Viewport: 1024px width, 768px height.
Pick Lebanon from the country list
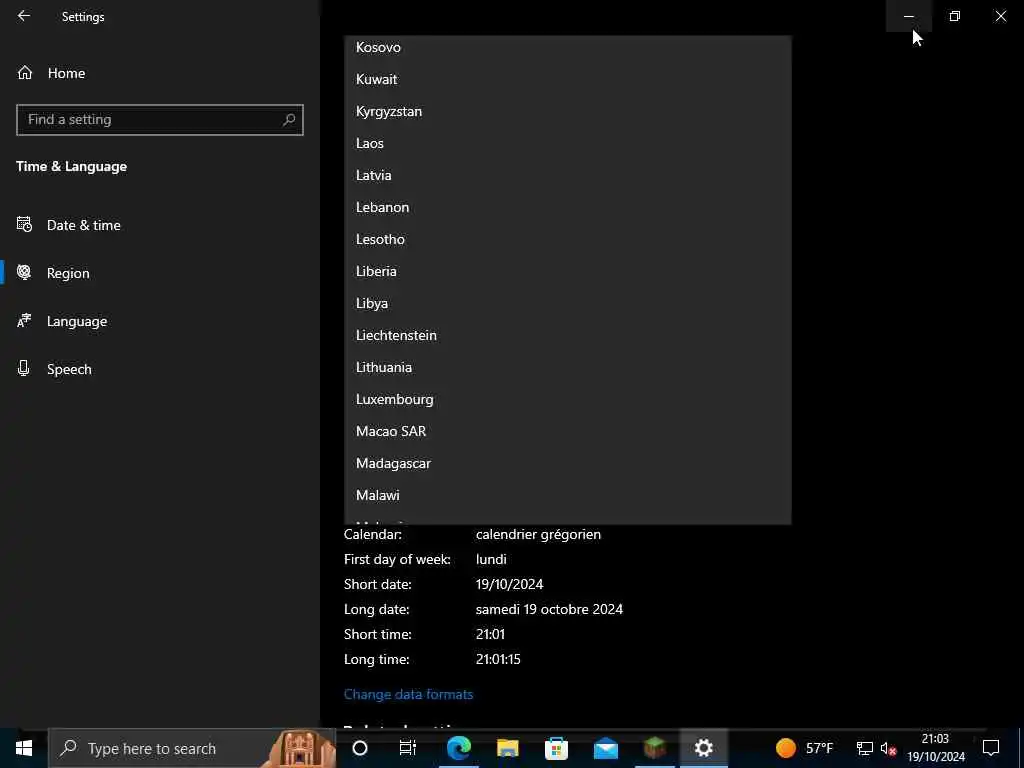568,207
